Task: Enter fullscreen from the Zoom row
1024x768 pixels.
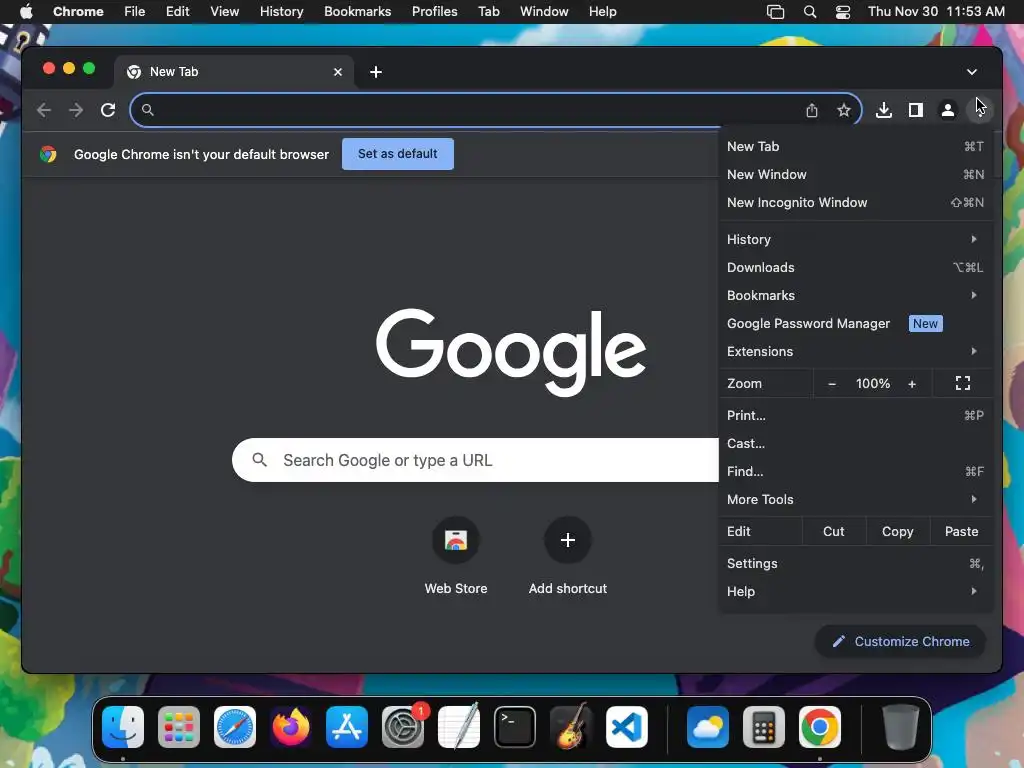Action: (963, 383)
